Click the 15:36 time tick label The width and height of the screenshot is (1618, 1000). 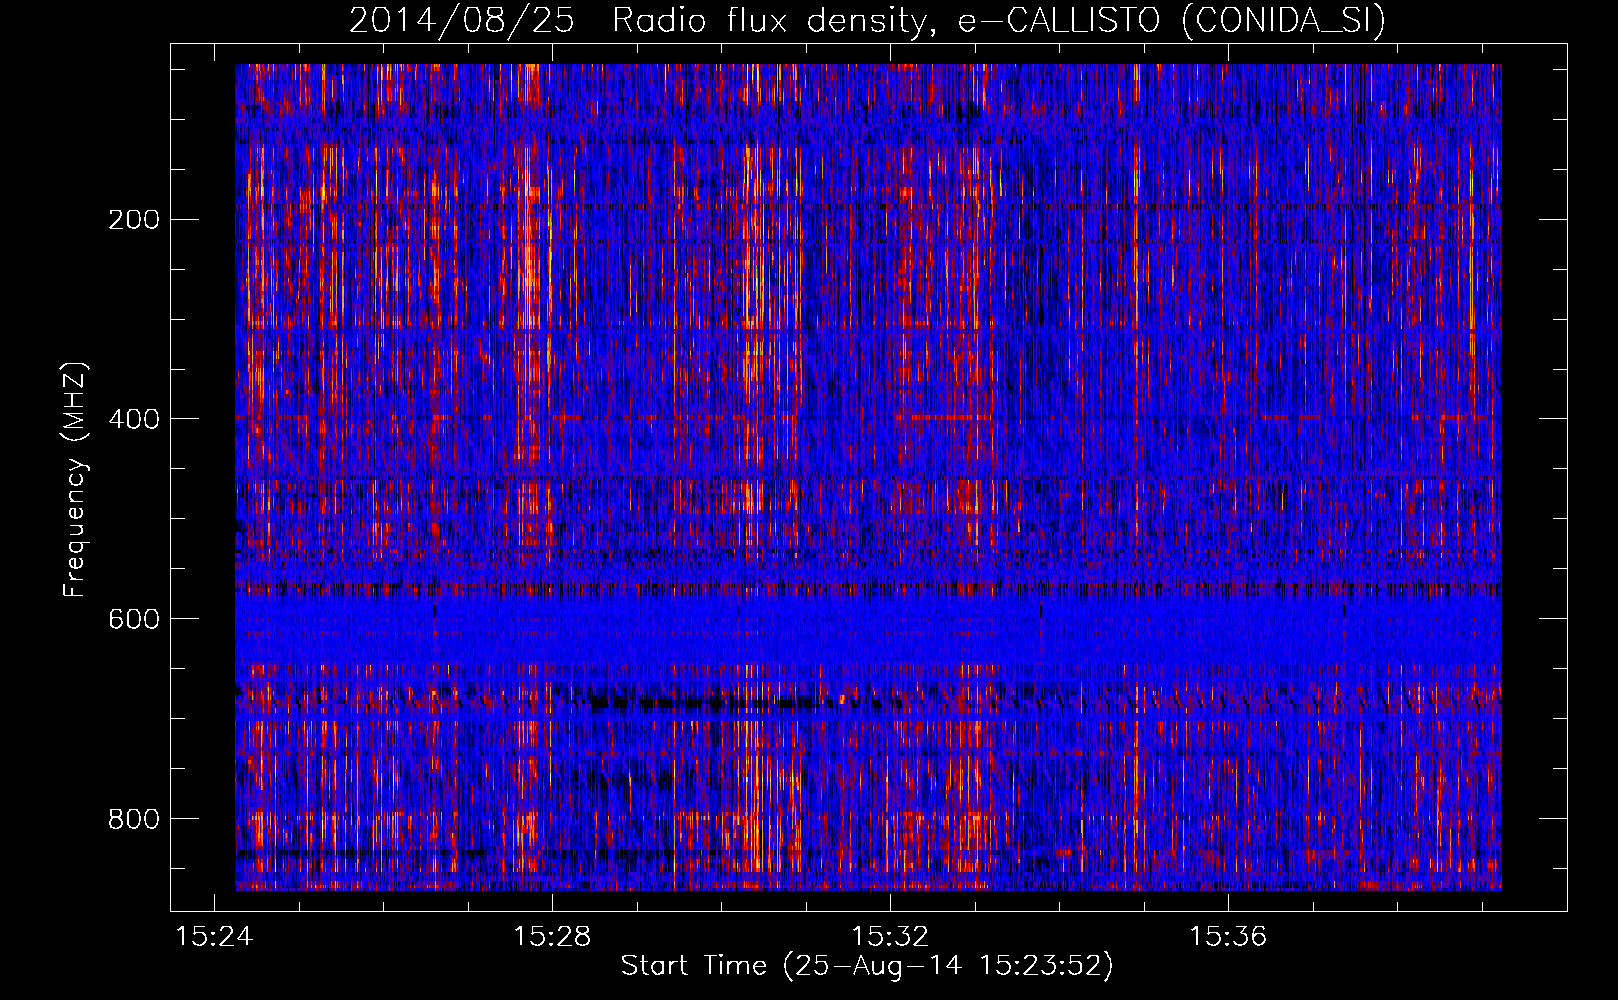[1228, 937]
